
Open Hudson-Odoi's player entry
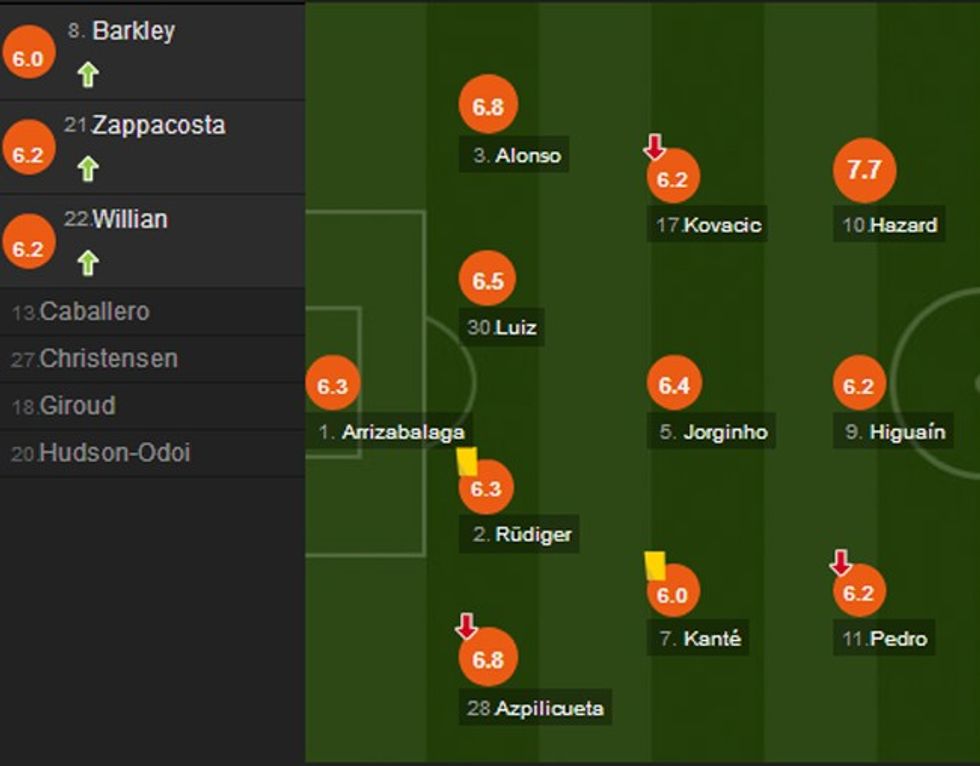(114, 453)
